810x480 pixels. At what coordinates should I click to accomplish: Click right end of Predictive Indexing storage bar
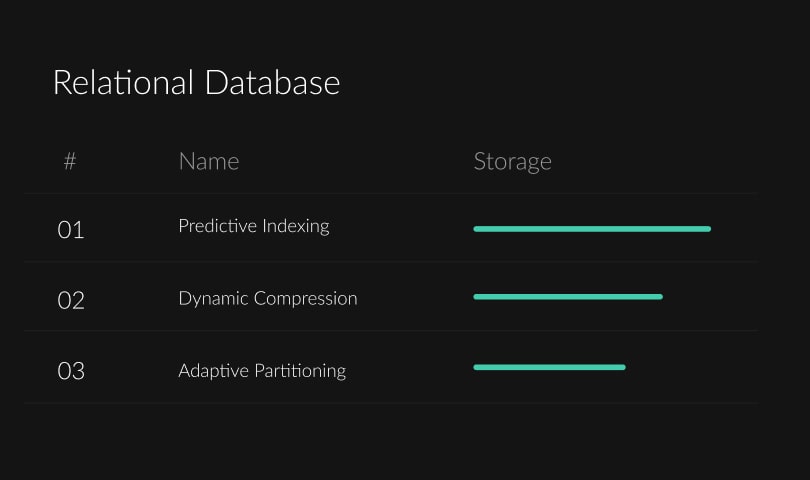pyautogui.click(x=707, y=229)
